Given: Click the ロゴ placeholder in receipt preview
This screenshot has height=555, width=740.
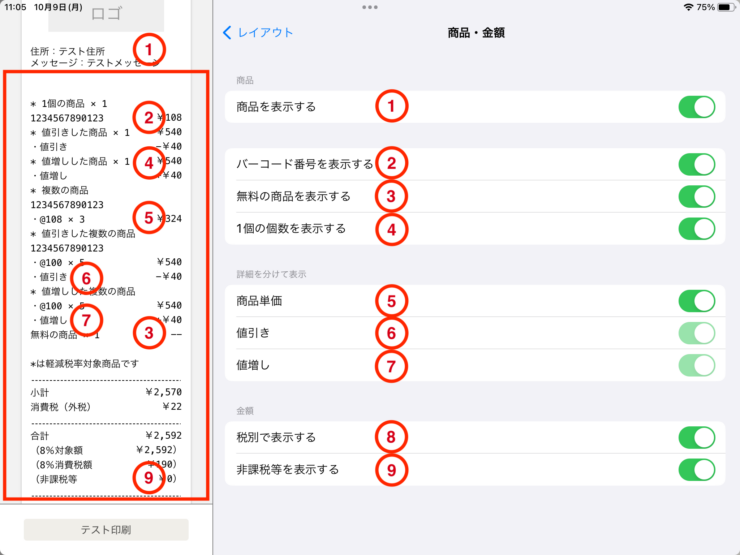Looking at the screenshot, I should pos(106,15).
